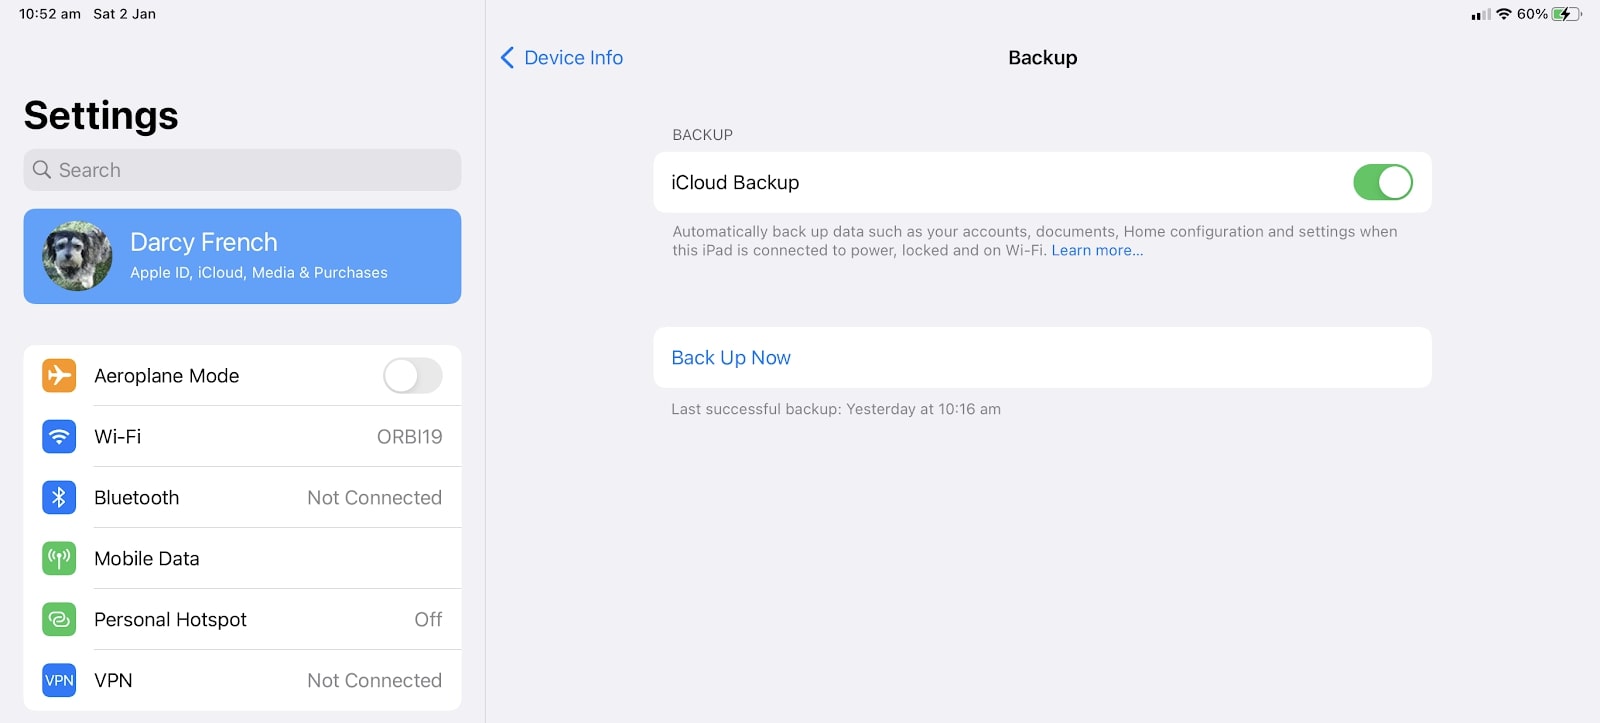The image size is (1600, 723).
Task: Tap the blue Wi-Fi icon
Action: (59, 437)
